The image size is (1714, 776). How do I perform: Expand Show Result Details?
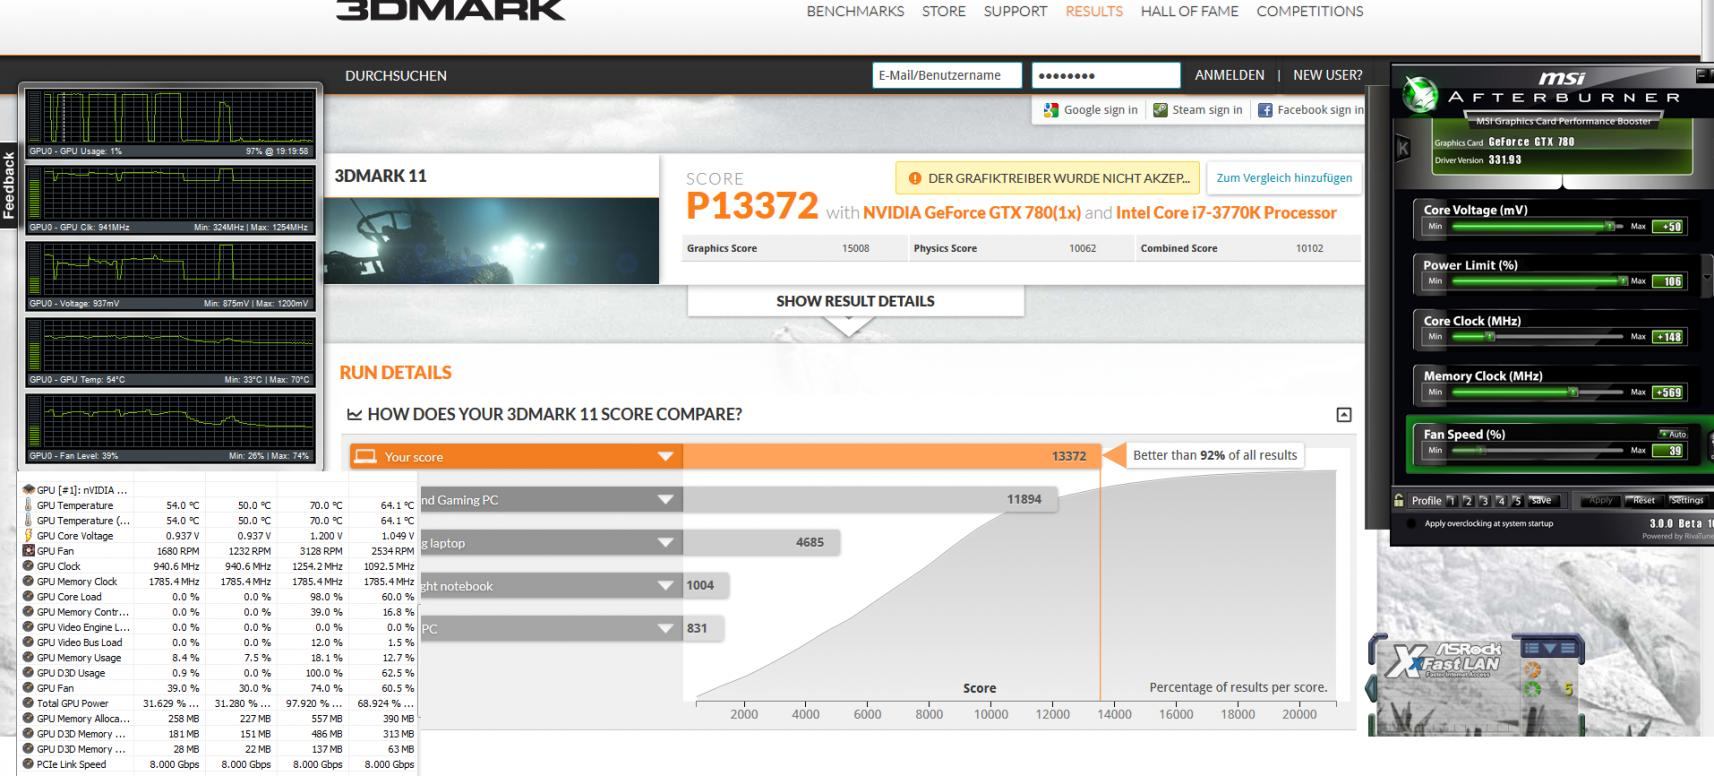click(x=855, y=301)
